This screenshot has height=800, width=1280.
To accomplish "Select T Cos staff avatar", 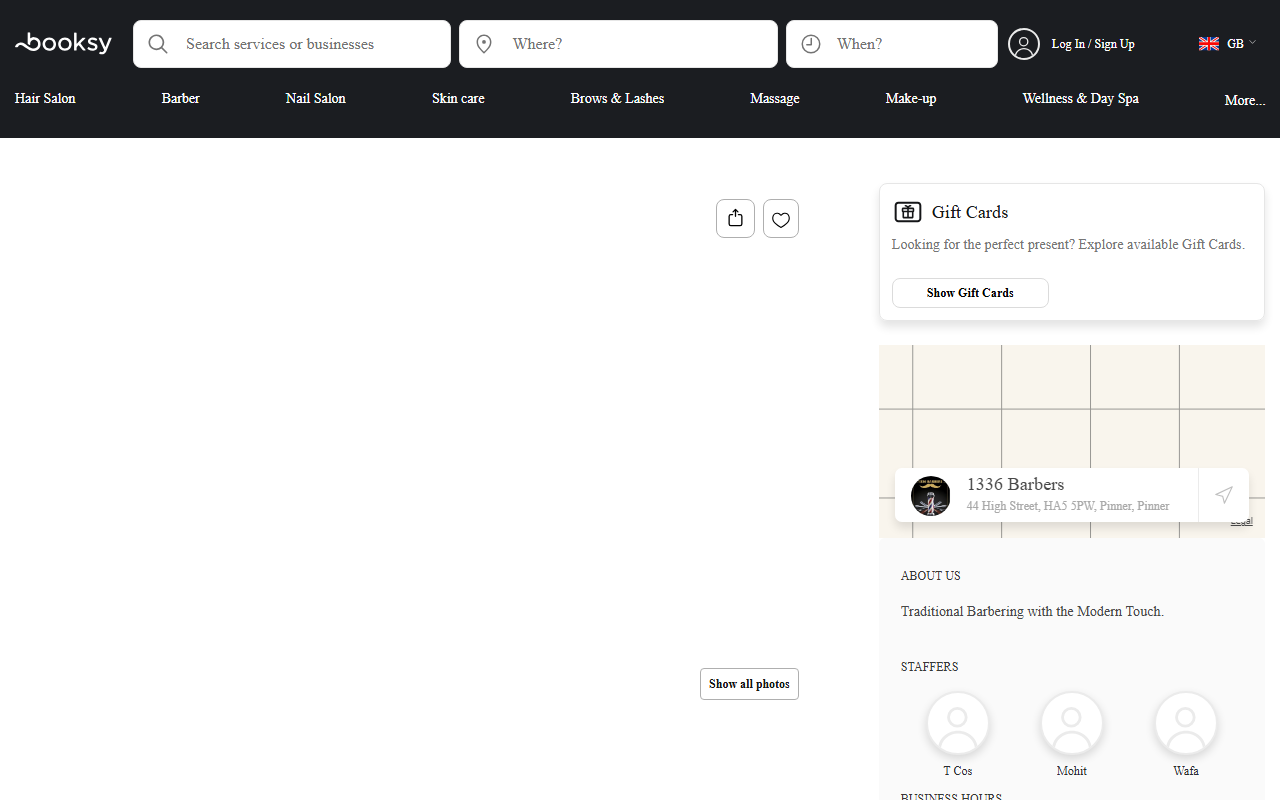I will pos(958,724).
